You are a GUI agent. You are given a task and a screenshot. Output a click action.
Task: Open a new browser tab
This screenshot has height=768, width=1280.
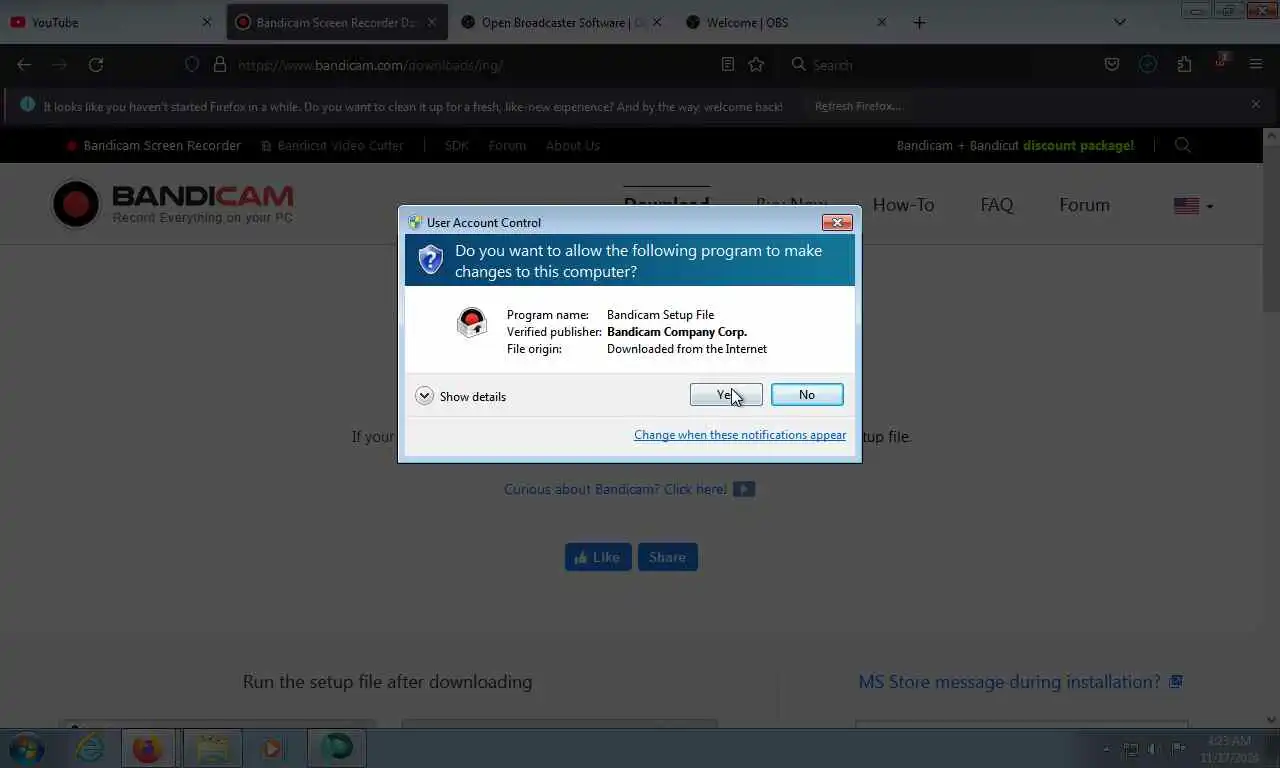click(919, 22)
